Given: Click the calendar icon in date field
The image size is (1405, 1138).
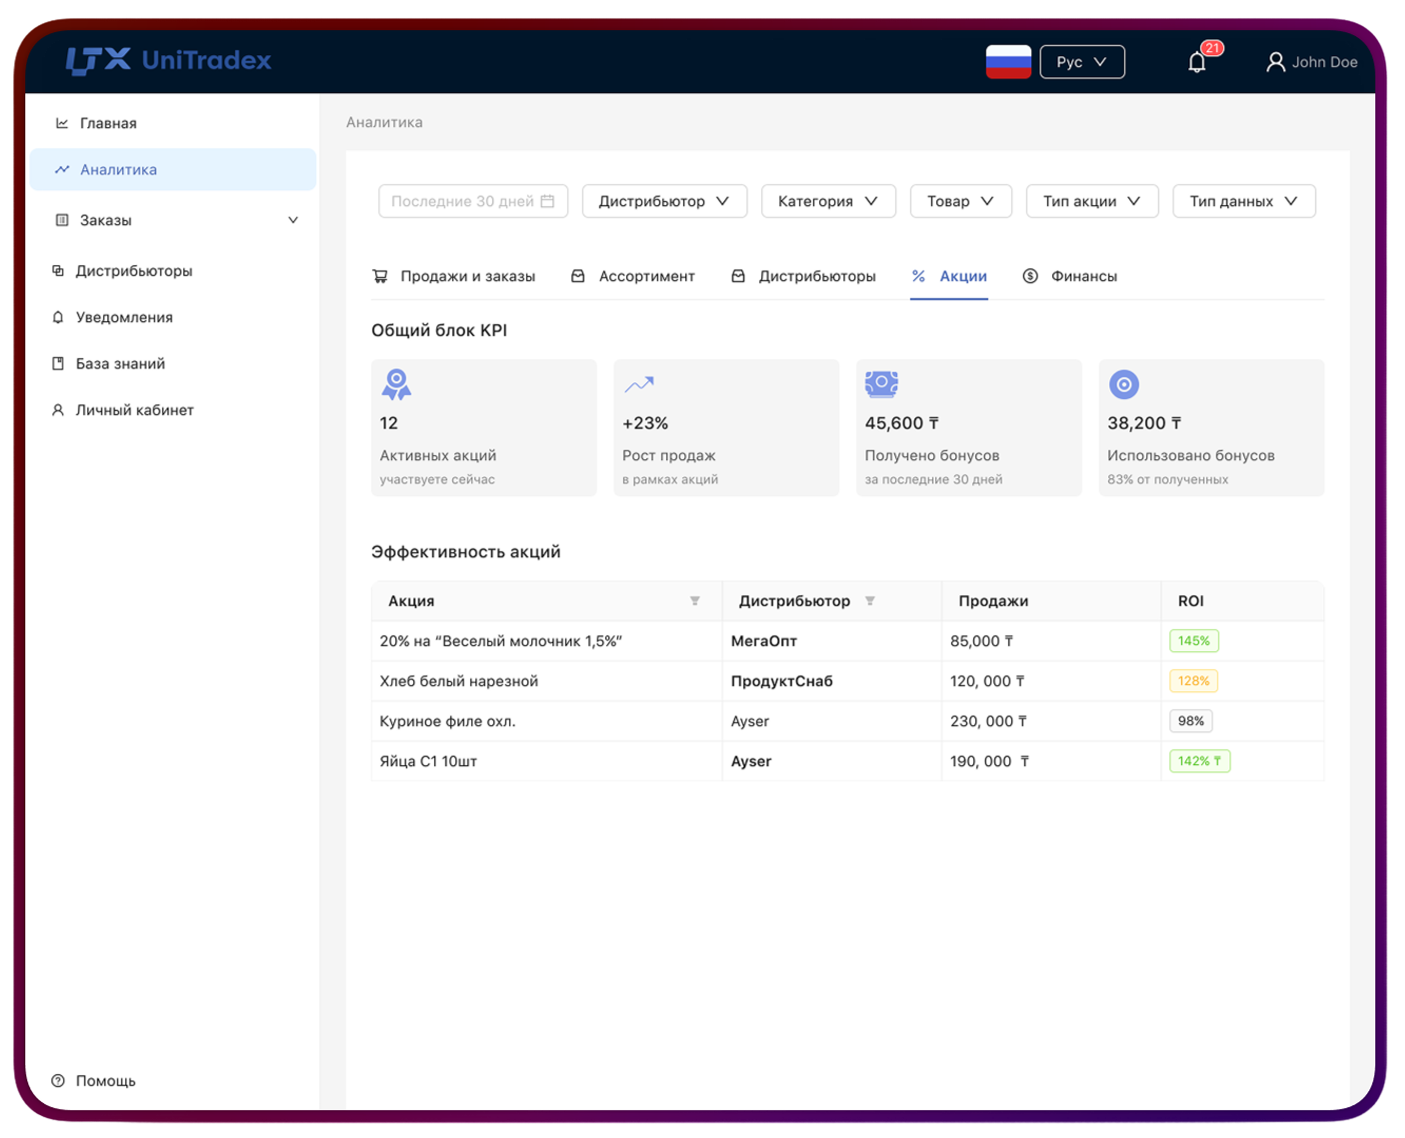Looking at the screenshot, I should pyautogui.click(x=547, y=201).
